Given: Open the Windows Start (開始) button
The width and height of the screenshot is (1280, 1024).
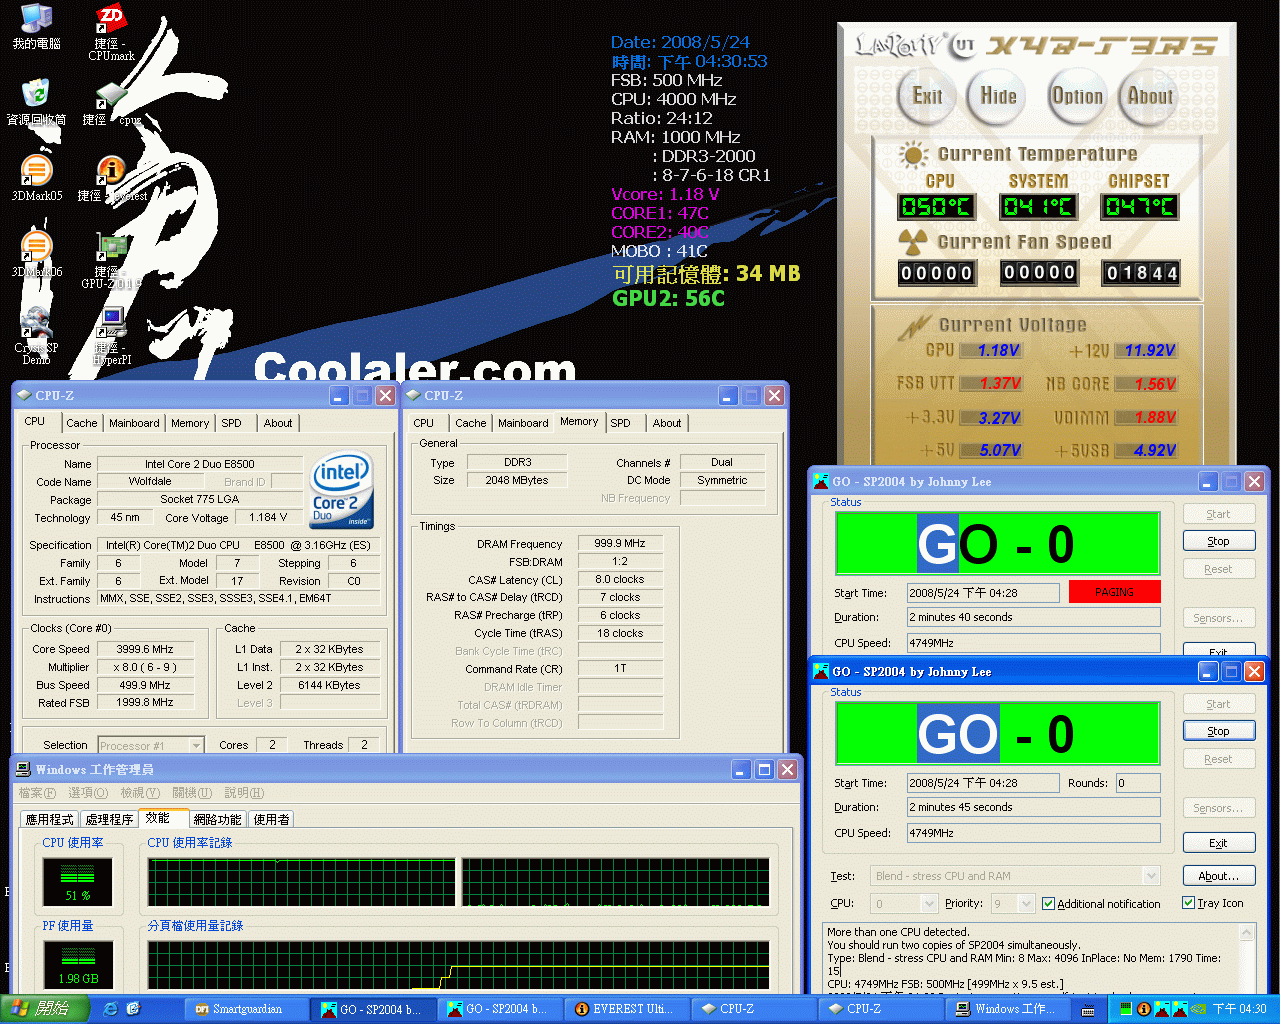Looking at the screenshot, I should point(45,1009).
